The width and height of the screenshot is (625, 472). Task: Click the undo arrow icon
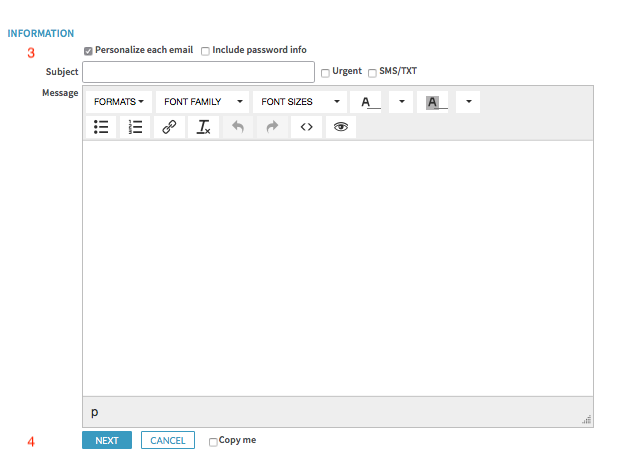point(238,127)
